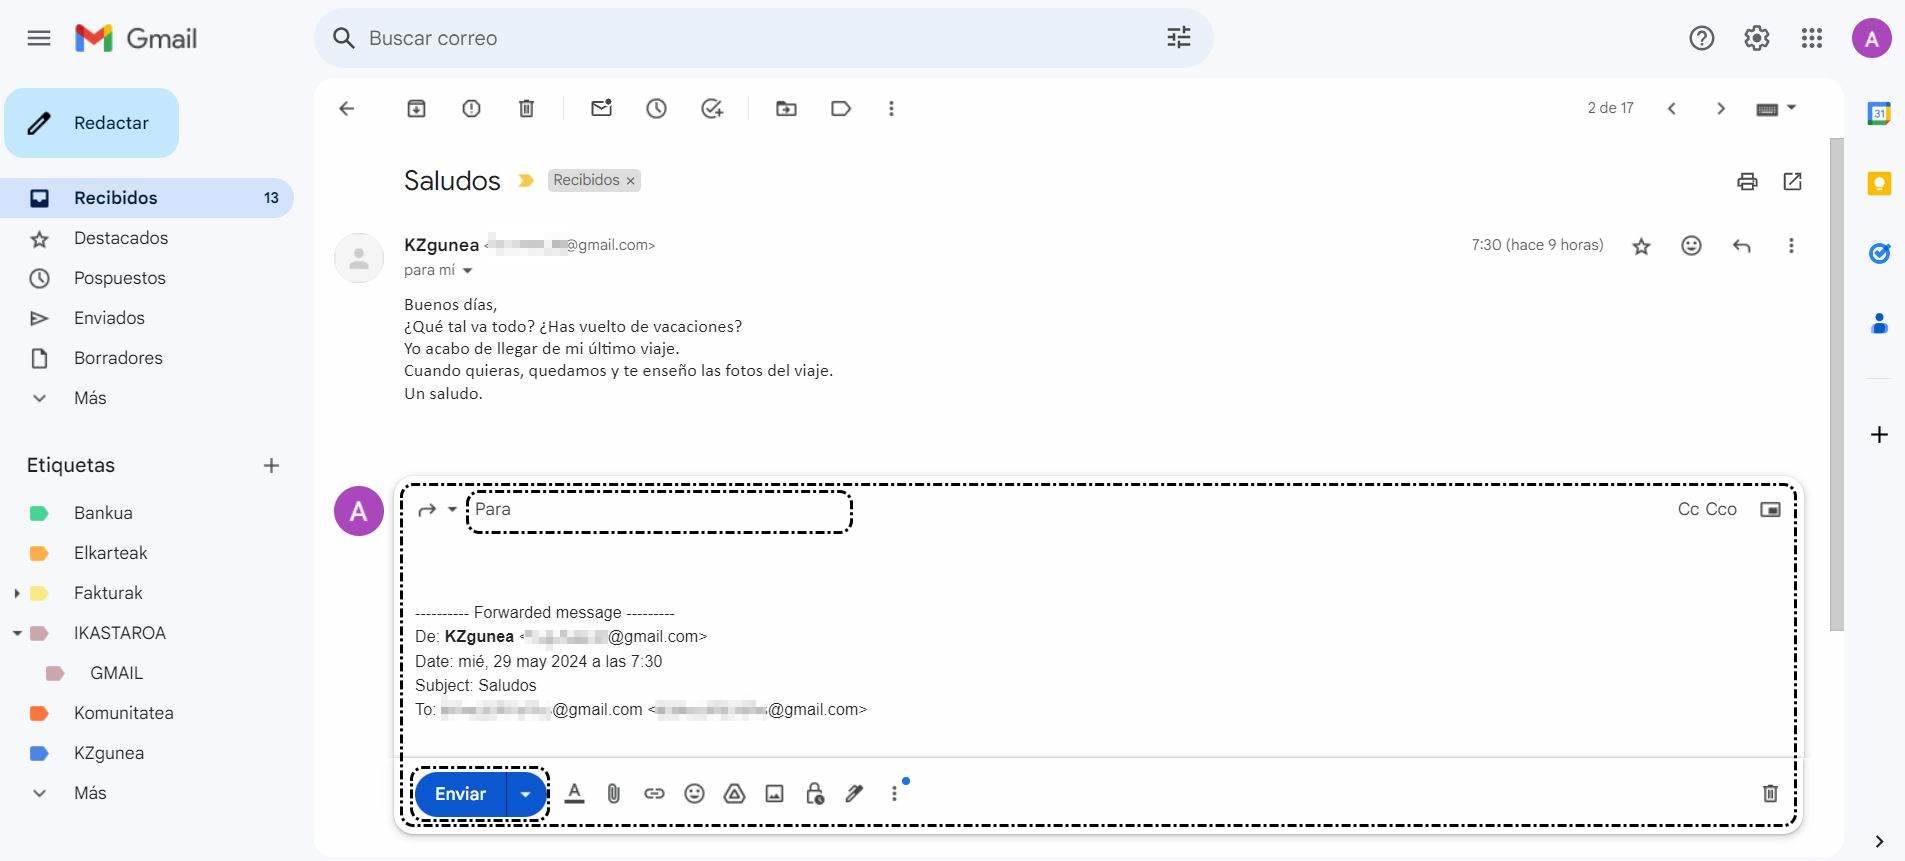Click the Redactar compose button
The image size is (1905, 861).
point(91,123)
